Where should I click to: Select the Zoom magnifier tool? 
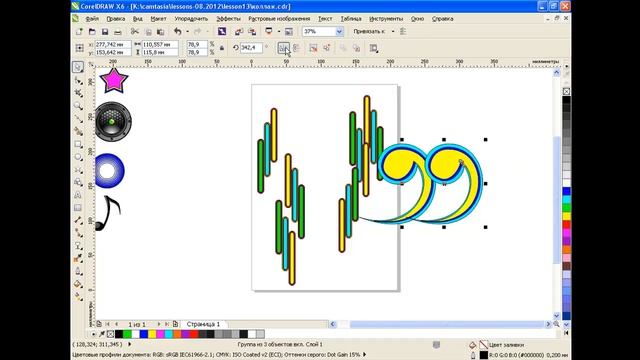(78, 106)
